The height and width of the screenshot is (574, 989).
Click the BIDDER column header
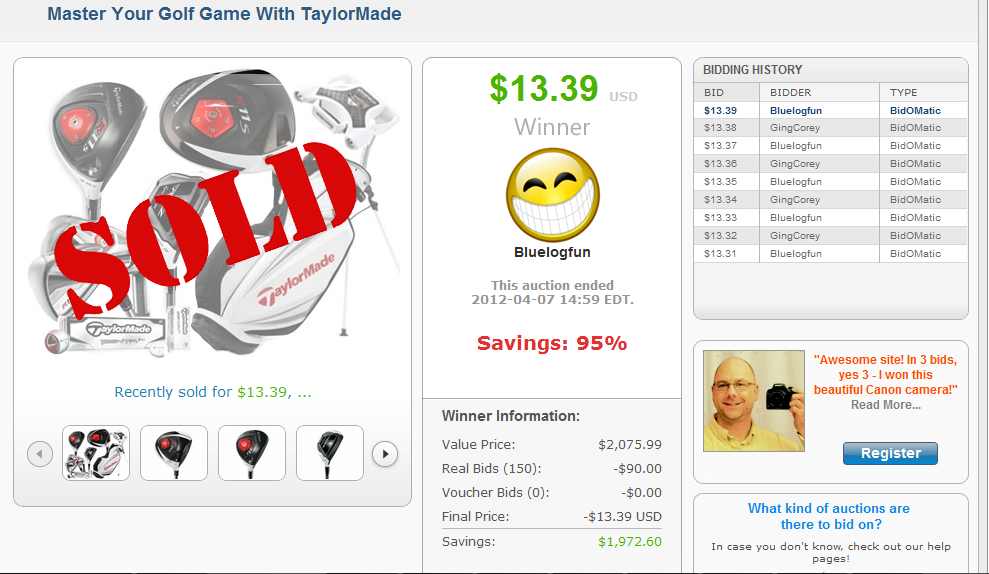click(x=791, y=92)
